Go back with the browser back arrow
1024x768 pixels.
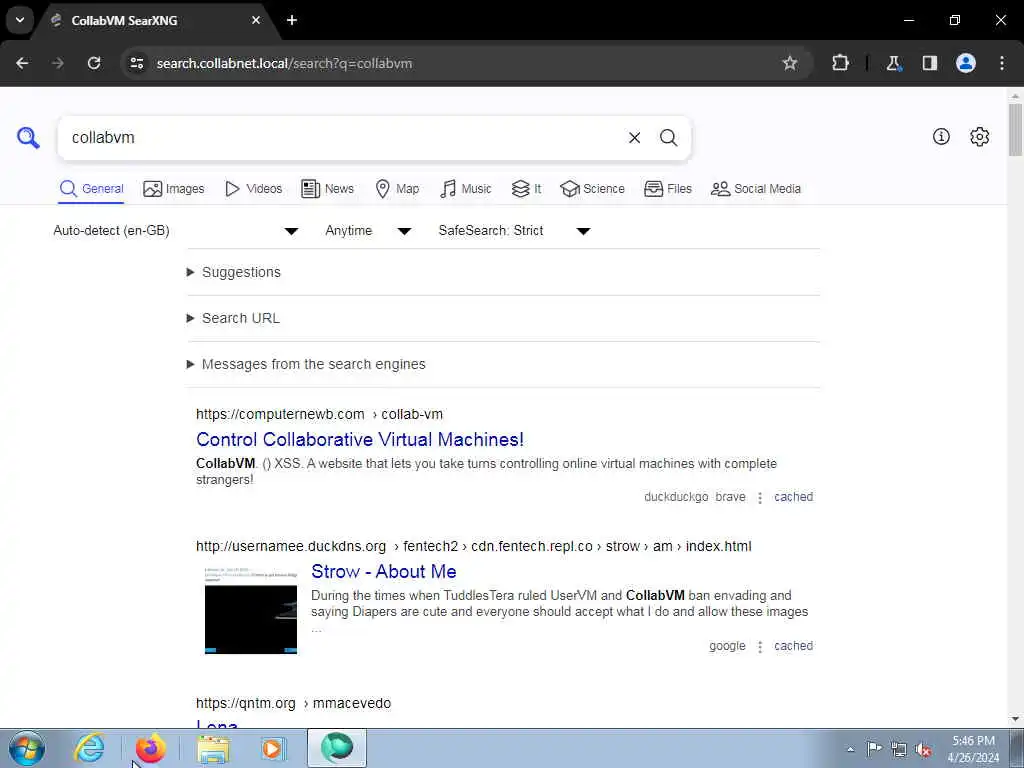(x=22, y=63)
